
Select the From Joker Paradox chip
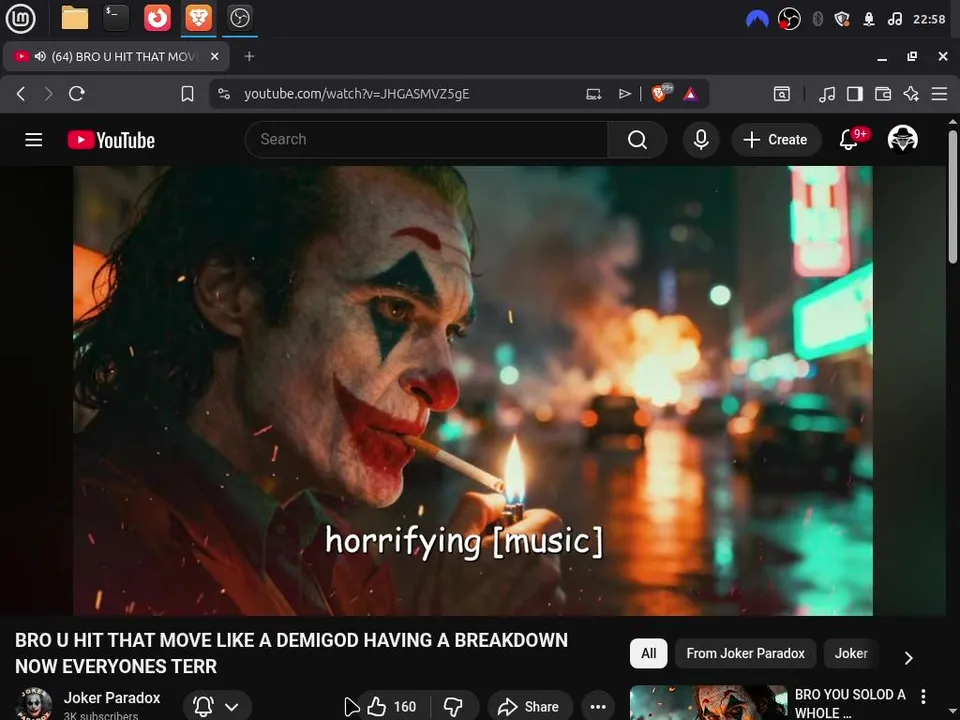[x=745, y=653]
